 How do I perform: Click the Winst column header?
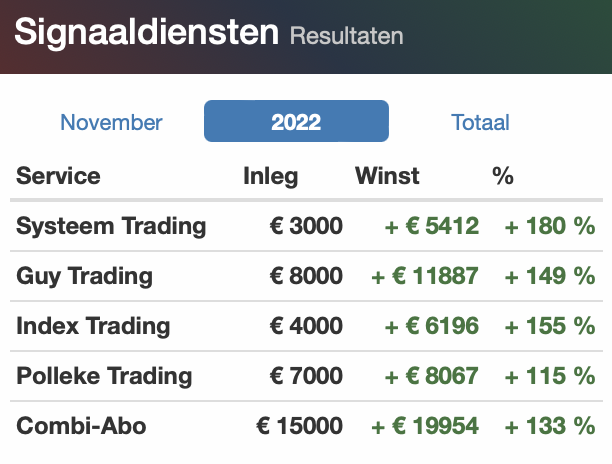(387, 176)
